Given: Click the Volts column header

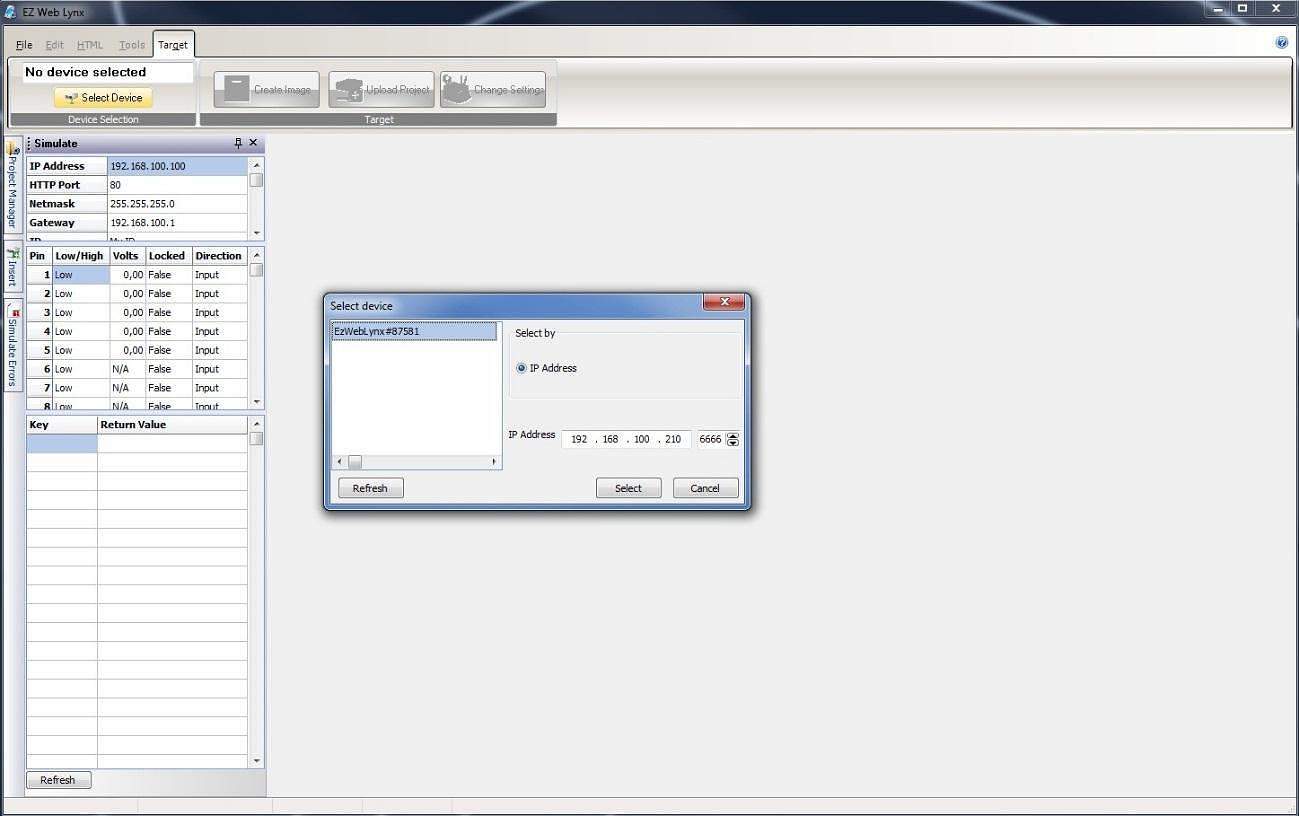Looking at the screenshot, I should [x=126, y=256].
